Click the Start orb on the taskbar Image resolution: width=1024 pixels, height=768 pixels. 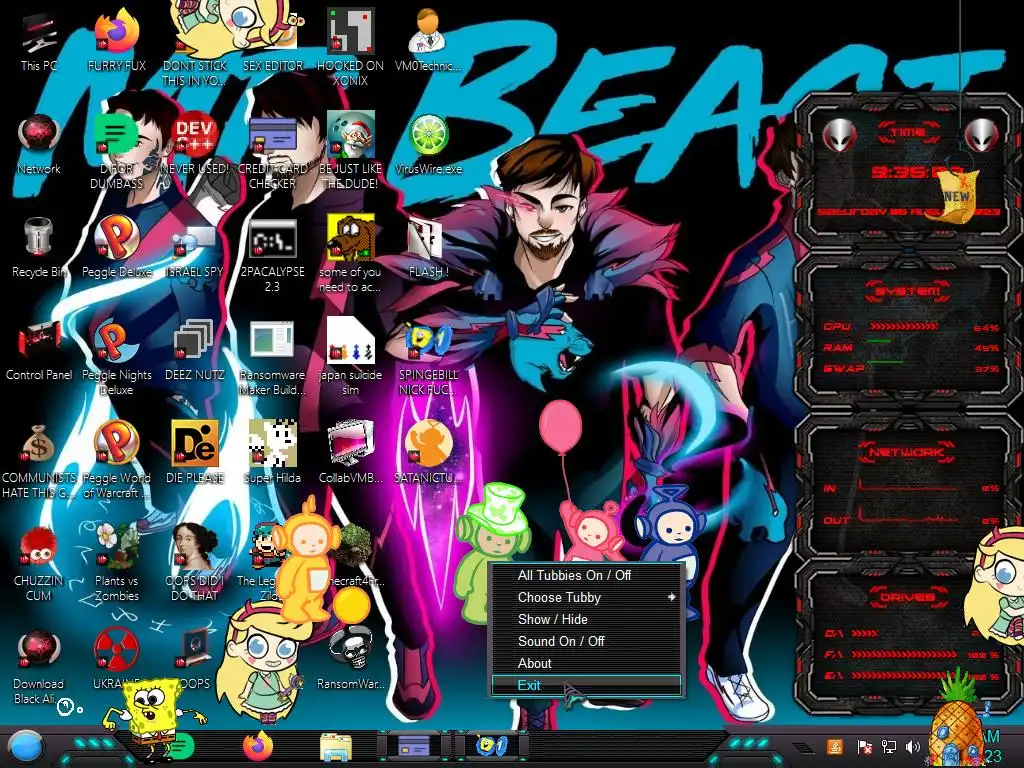[x=25, y=747]
